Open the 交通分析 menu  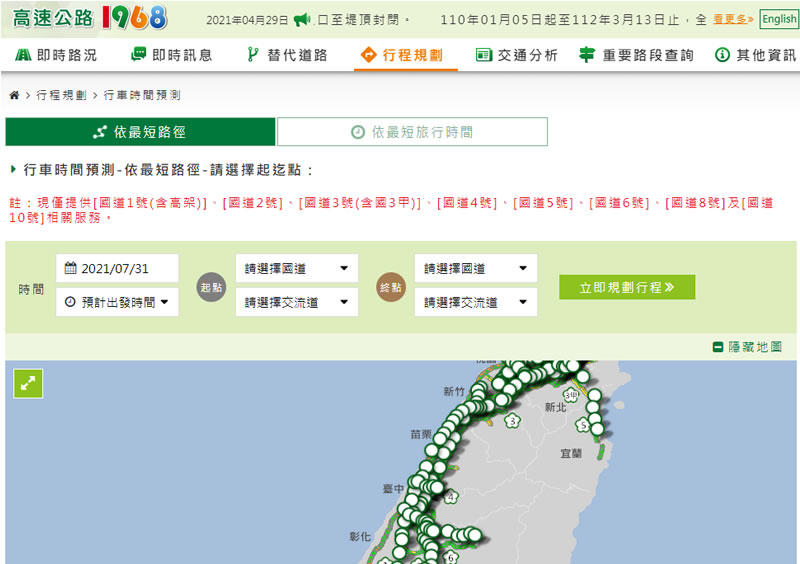[517, 55]
